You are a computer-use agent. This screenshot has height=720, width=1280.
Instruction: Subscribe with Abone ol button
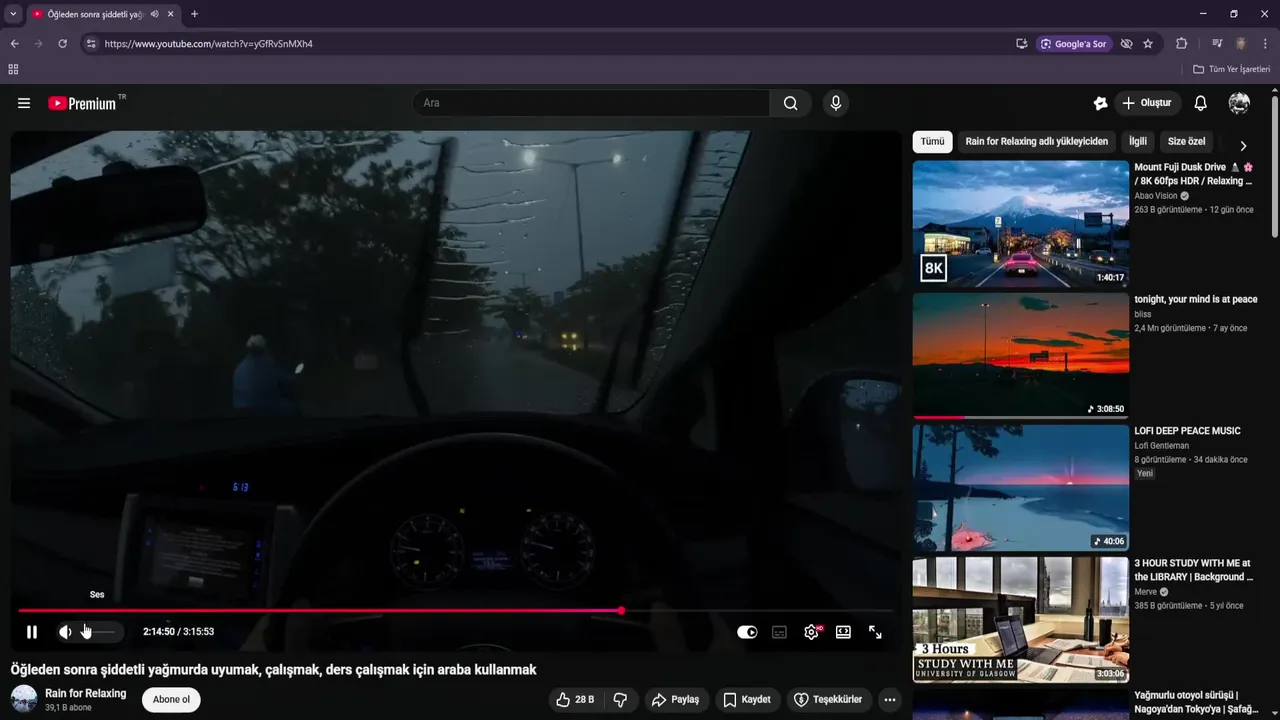[171, 700]
